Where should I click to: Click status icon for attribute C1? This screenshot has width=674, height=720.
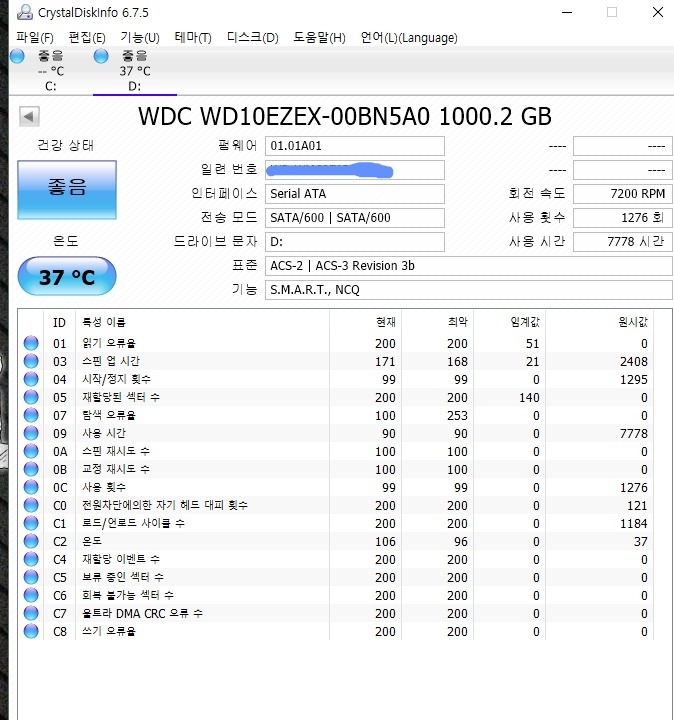click(x=31, y=523)
